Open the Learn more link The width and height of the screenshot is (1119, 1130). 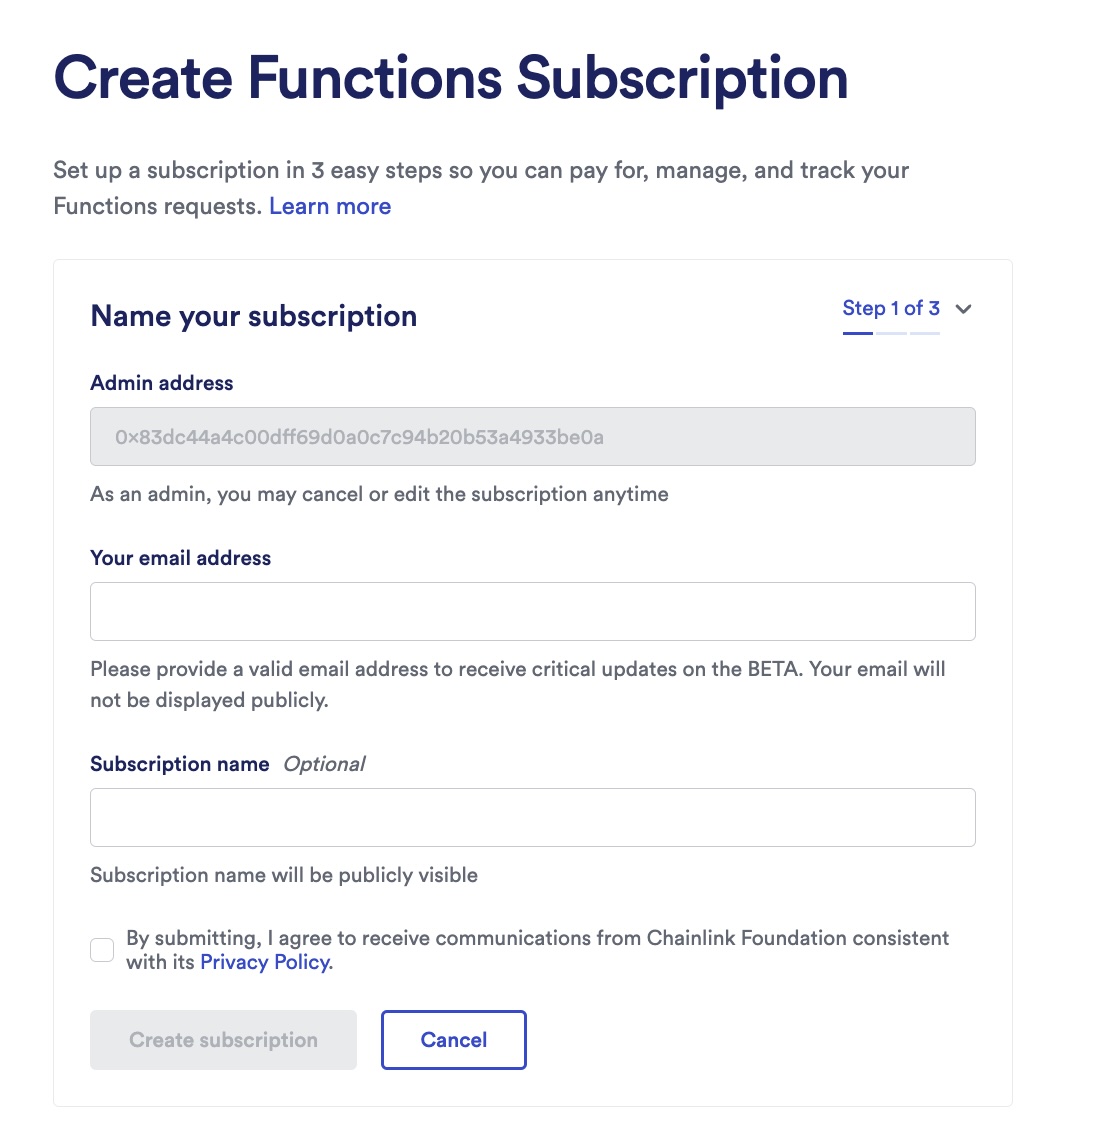tap(330, 206)
